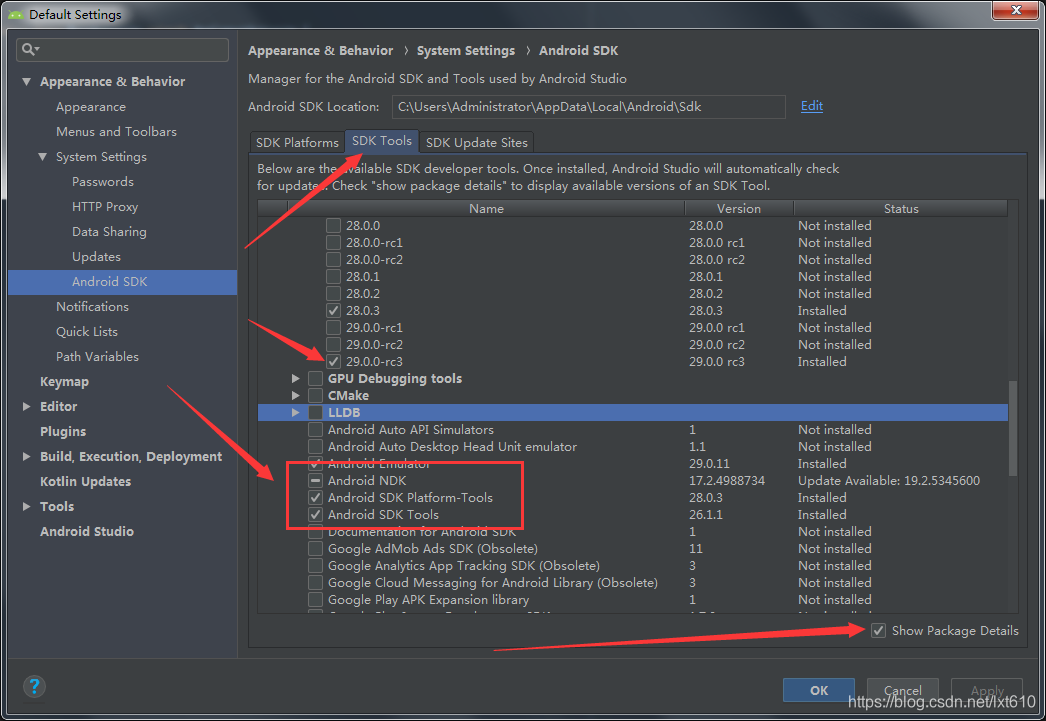Check the 29.0.0-rc1 checkbox
Screen dimensions: 1046x721
334,327
